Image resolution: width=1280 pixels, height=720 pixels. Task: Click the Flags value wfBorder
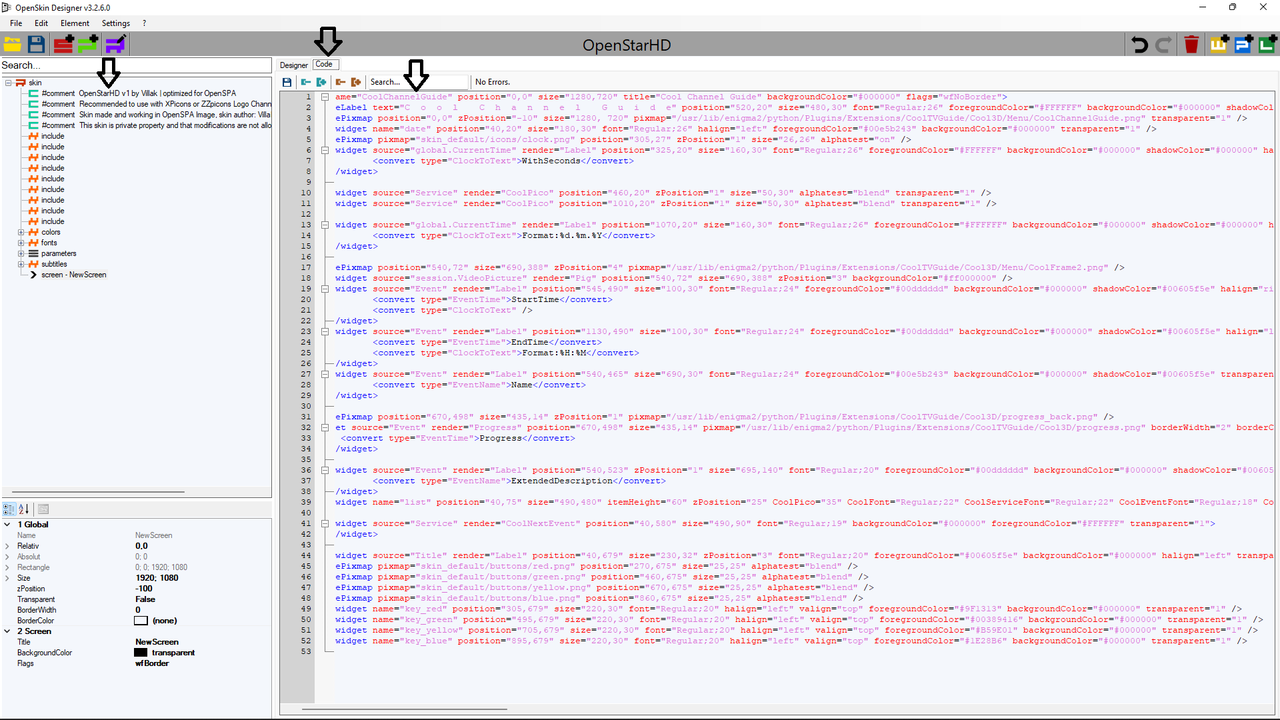pos(151,664)
